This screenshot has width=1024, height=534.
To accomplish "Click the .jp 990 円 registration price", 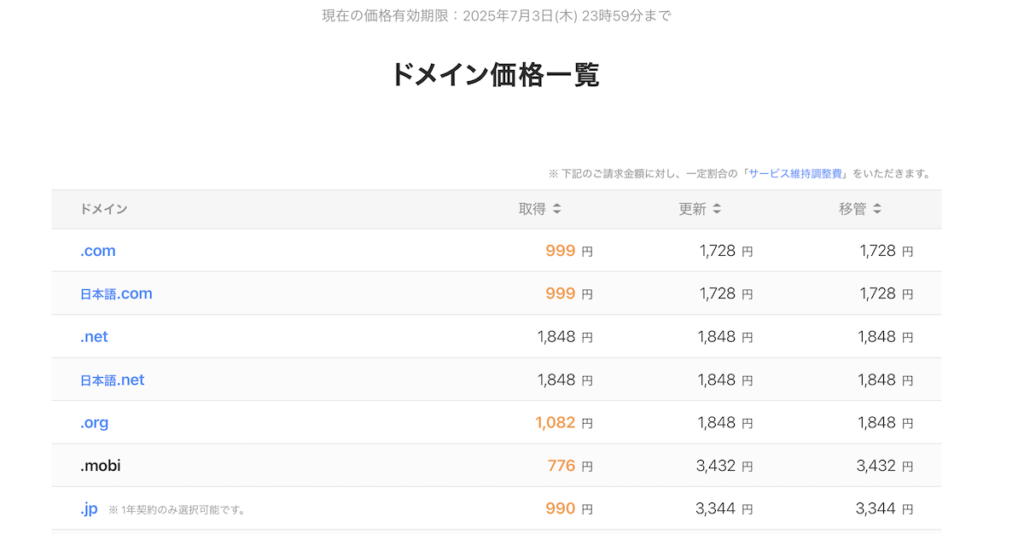I will pos(568,508).
